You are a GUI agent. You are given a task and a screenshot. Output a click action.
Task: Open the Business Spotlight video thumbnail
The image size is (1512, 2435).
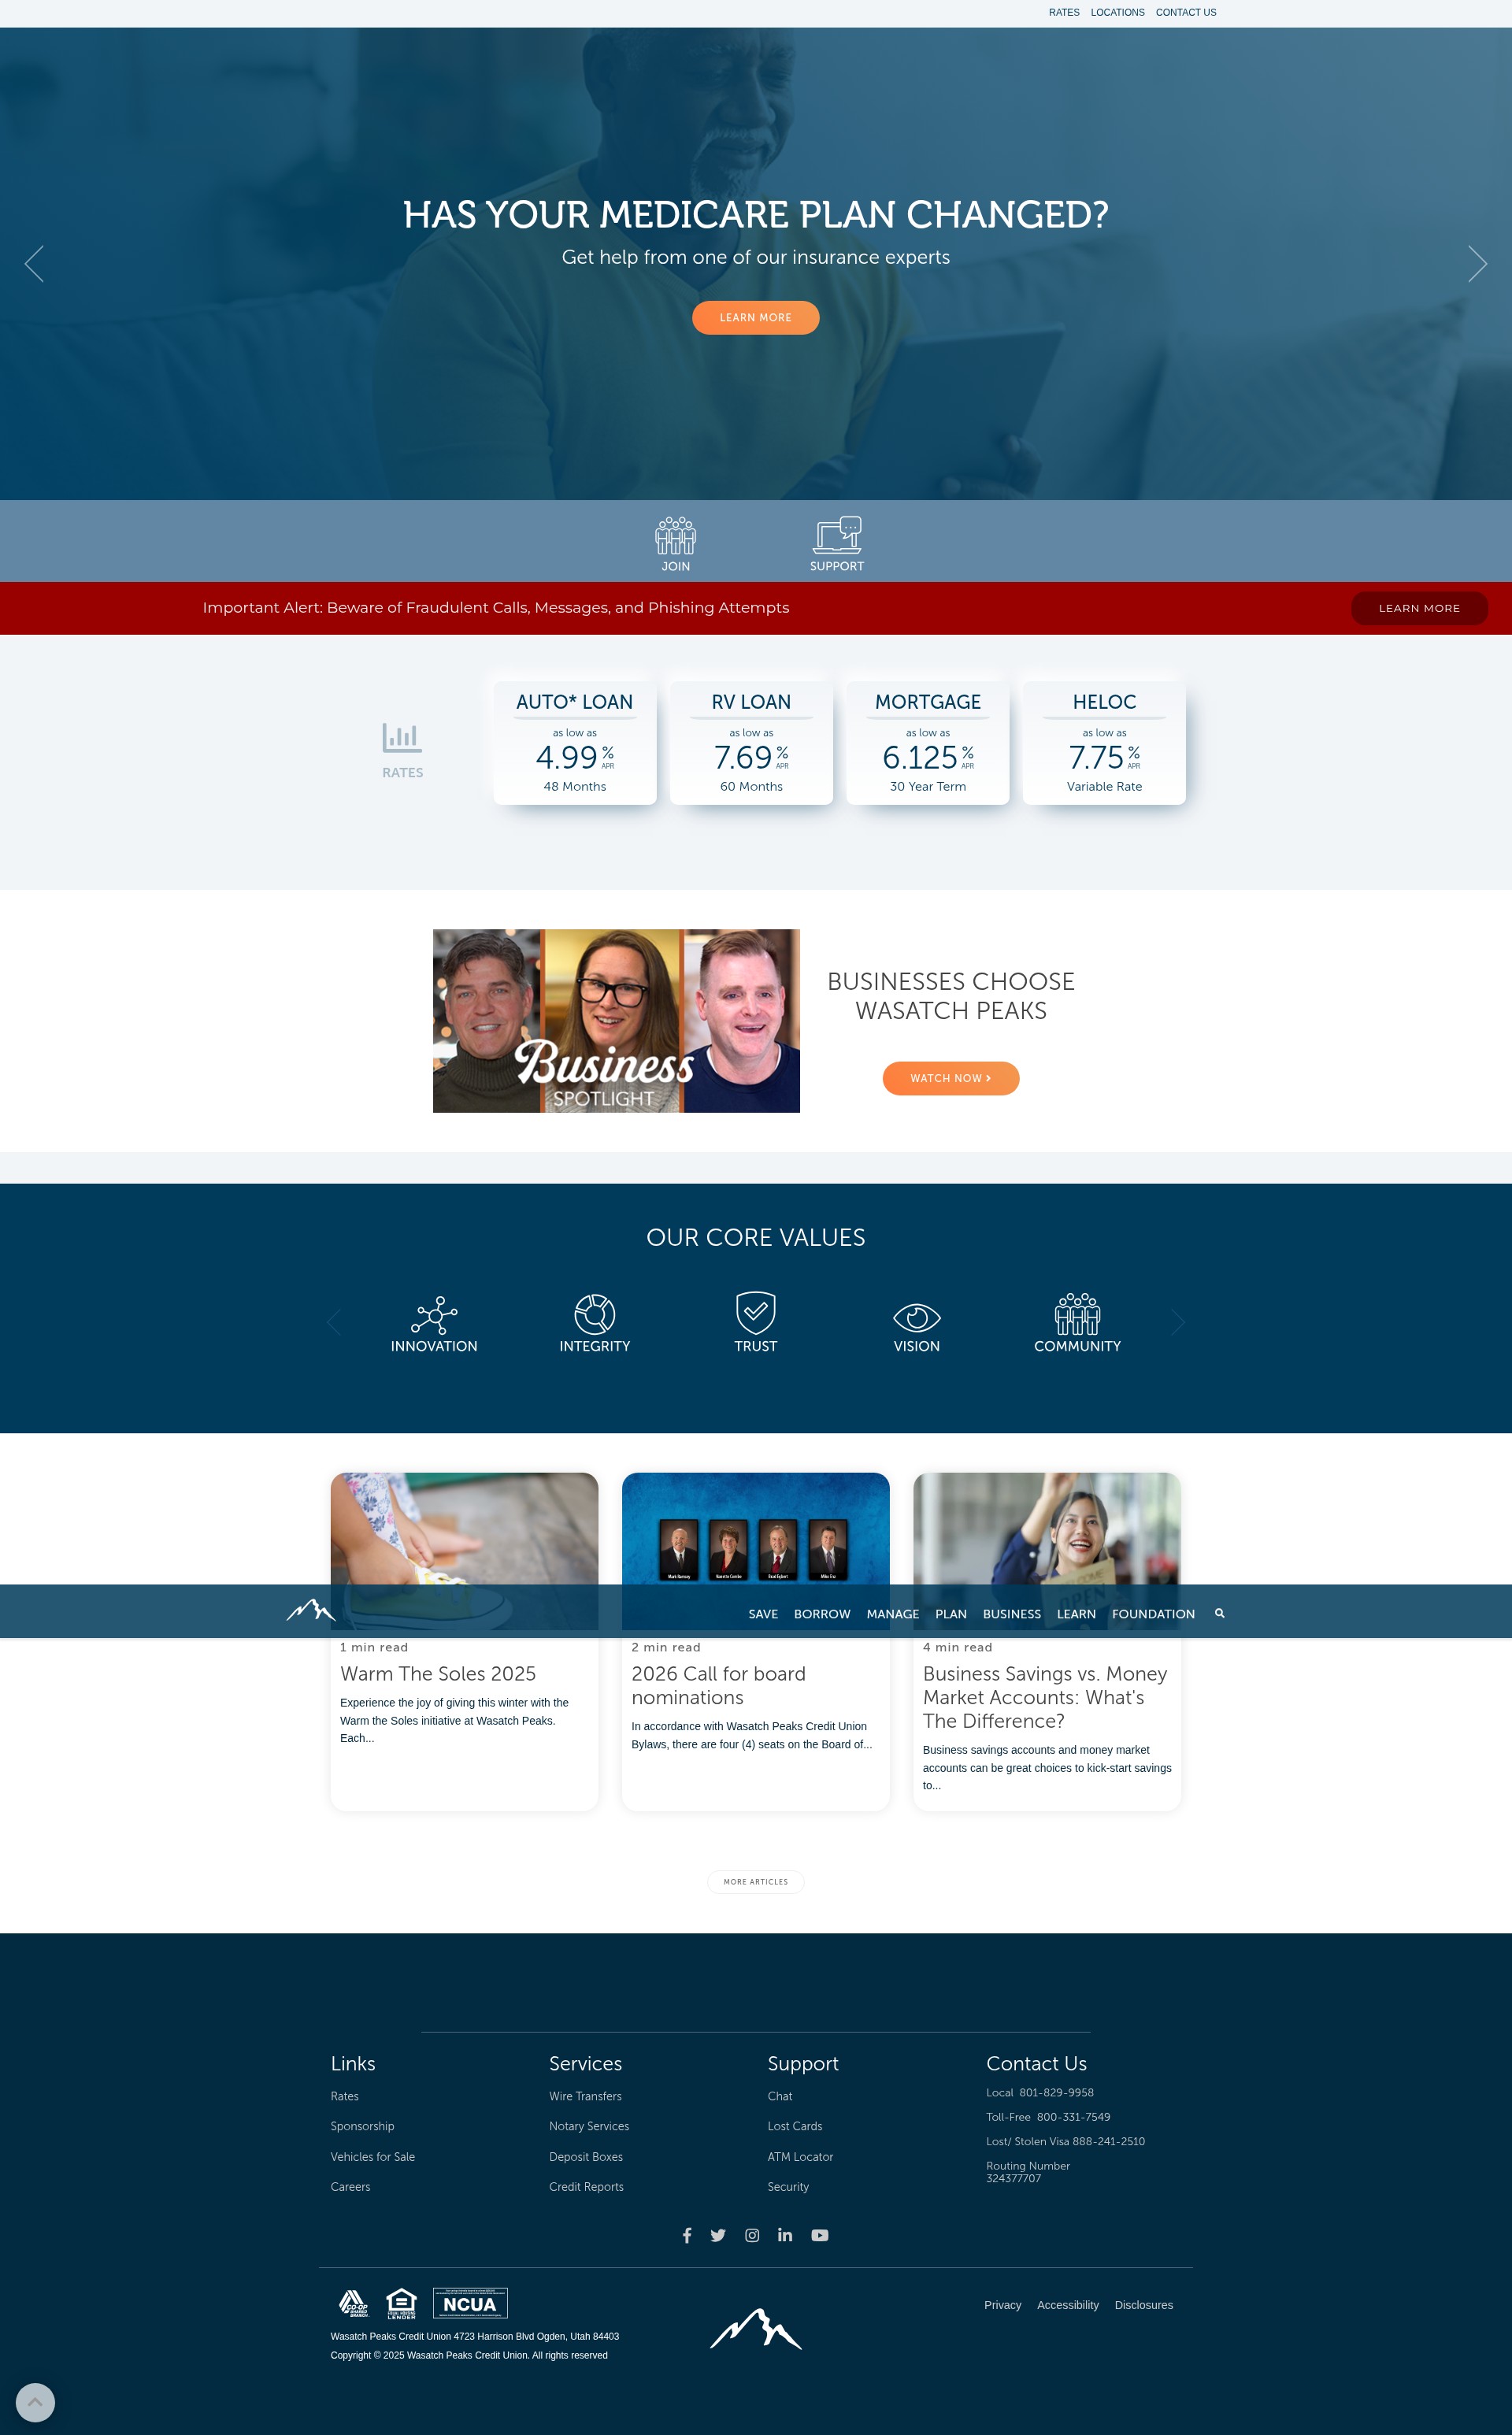coord(616,1021)
